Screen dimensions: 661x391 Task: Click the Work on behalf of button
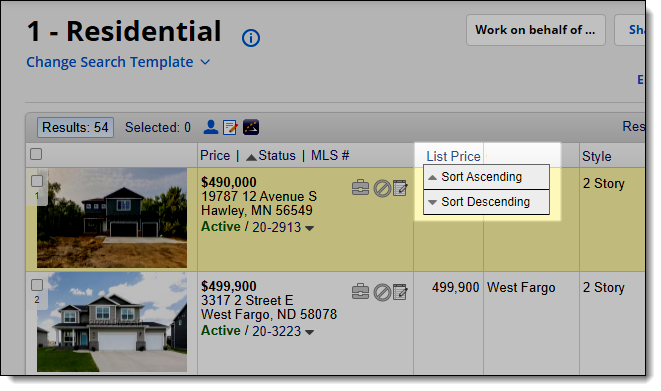point(536,30)
